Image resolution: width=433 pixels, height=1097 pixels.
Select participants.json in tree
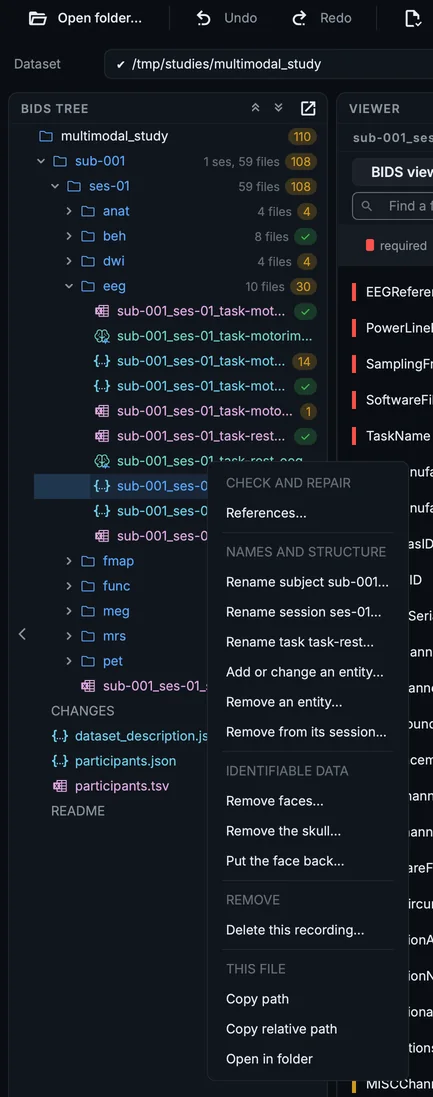click(x=125, y=761)
